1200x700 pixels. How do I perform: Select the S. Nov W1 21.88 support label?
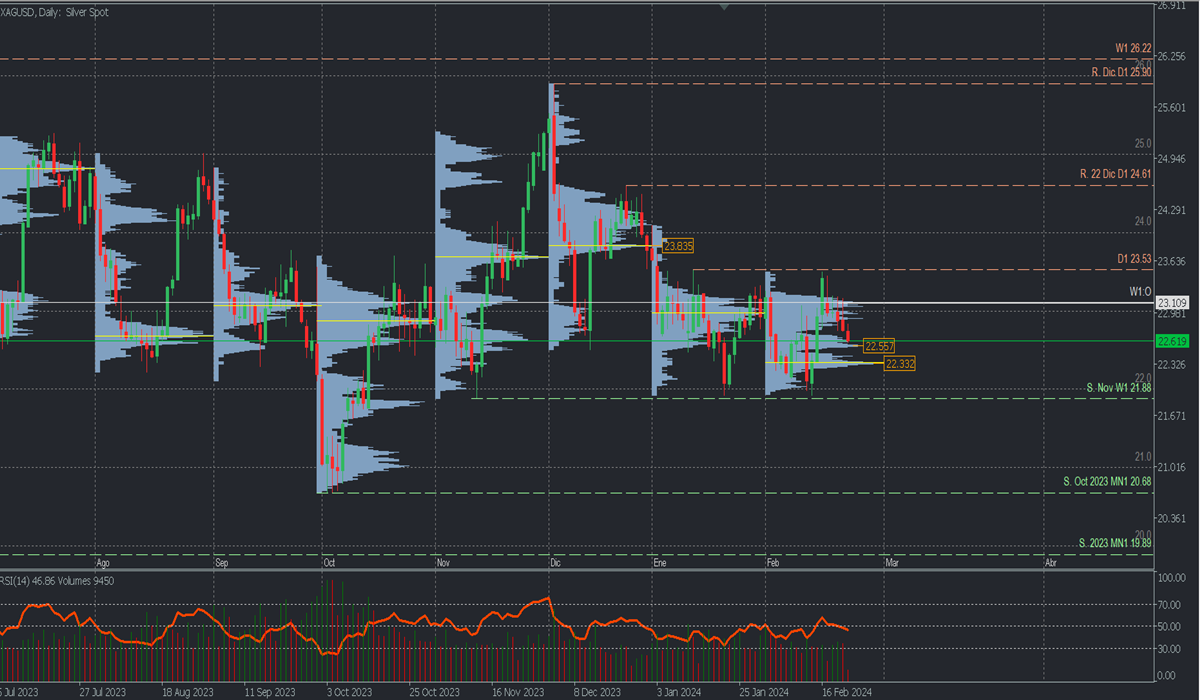click(1119, 387)
